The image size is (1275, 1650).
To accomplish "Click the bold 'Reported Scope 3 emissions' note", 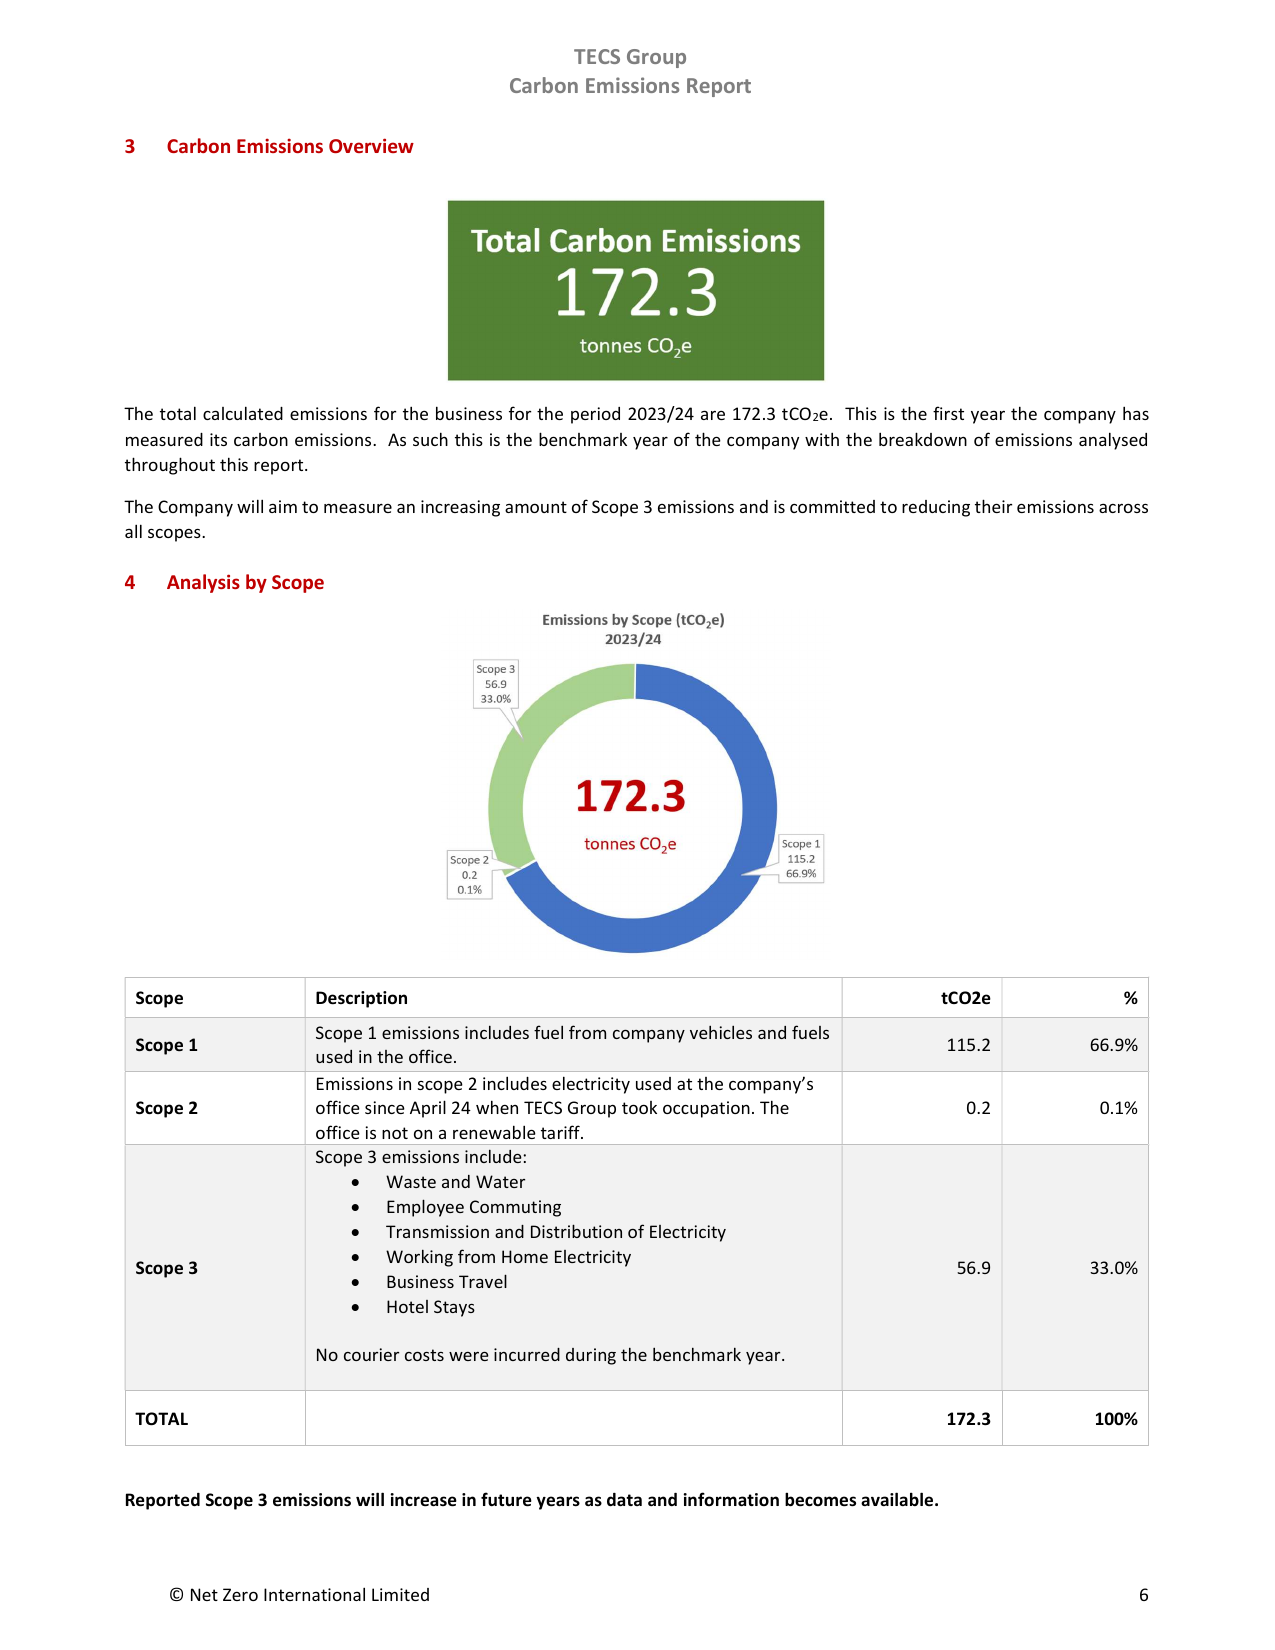I will [x=531, y=1500].
